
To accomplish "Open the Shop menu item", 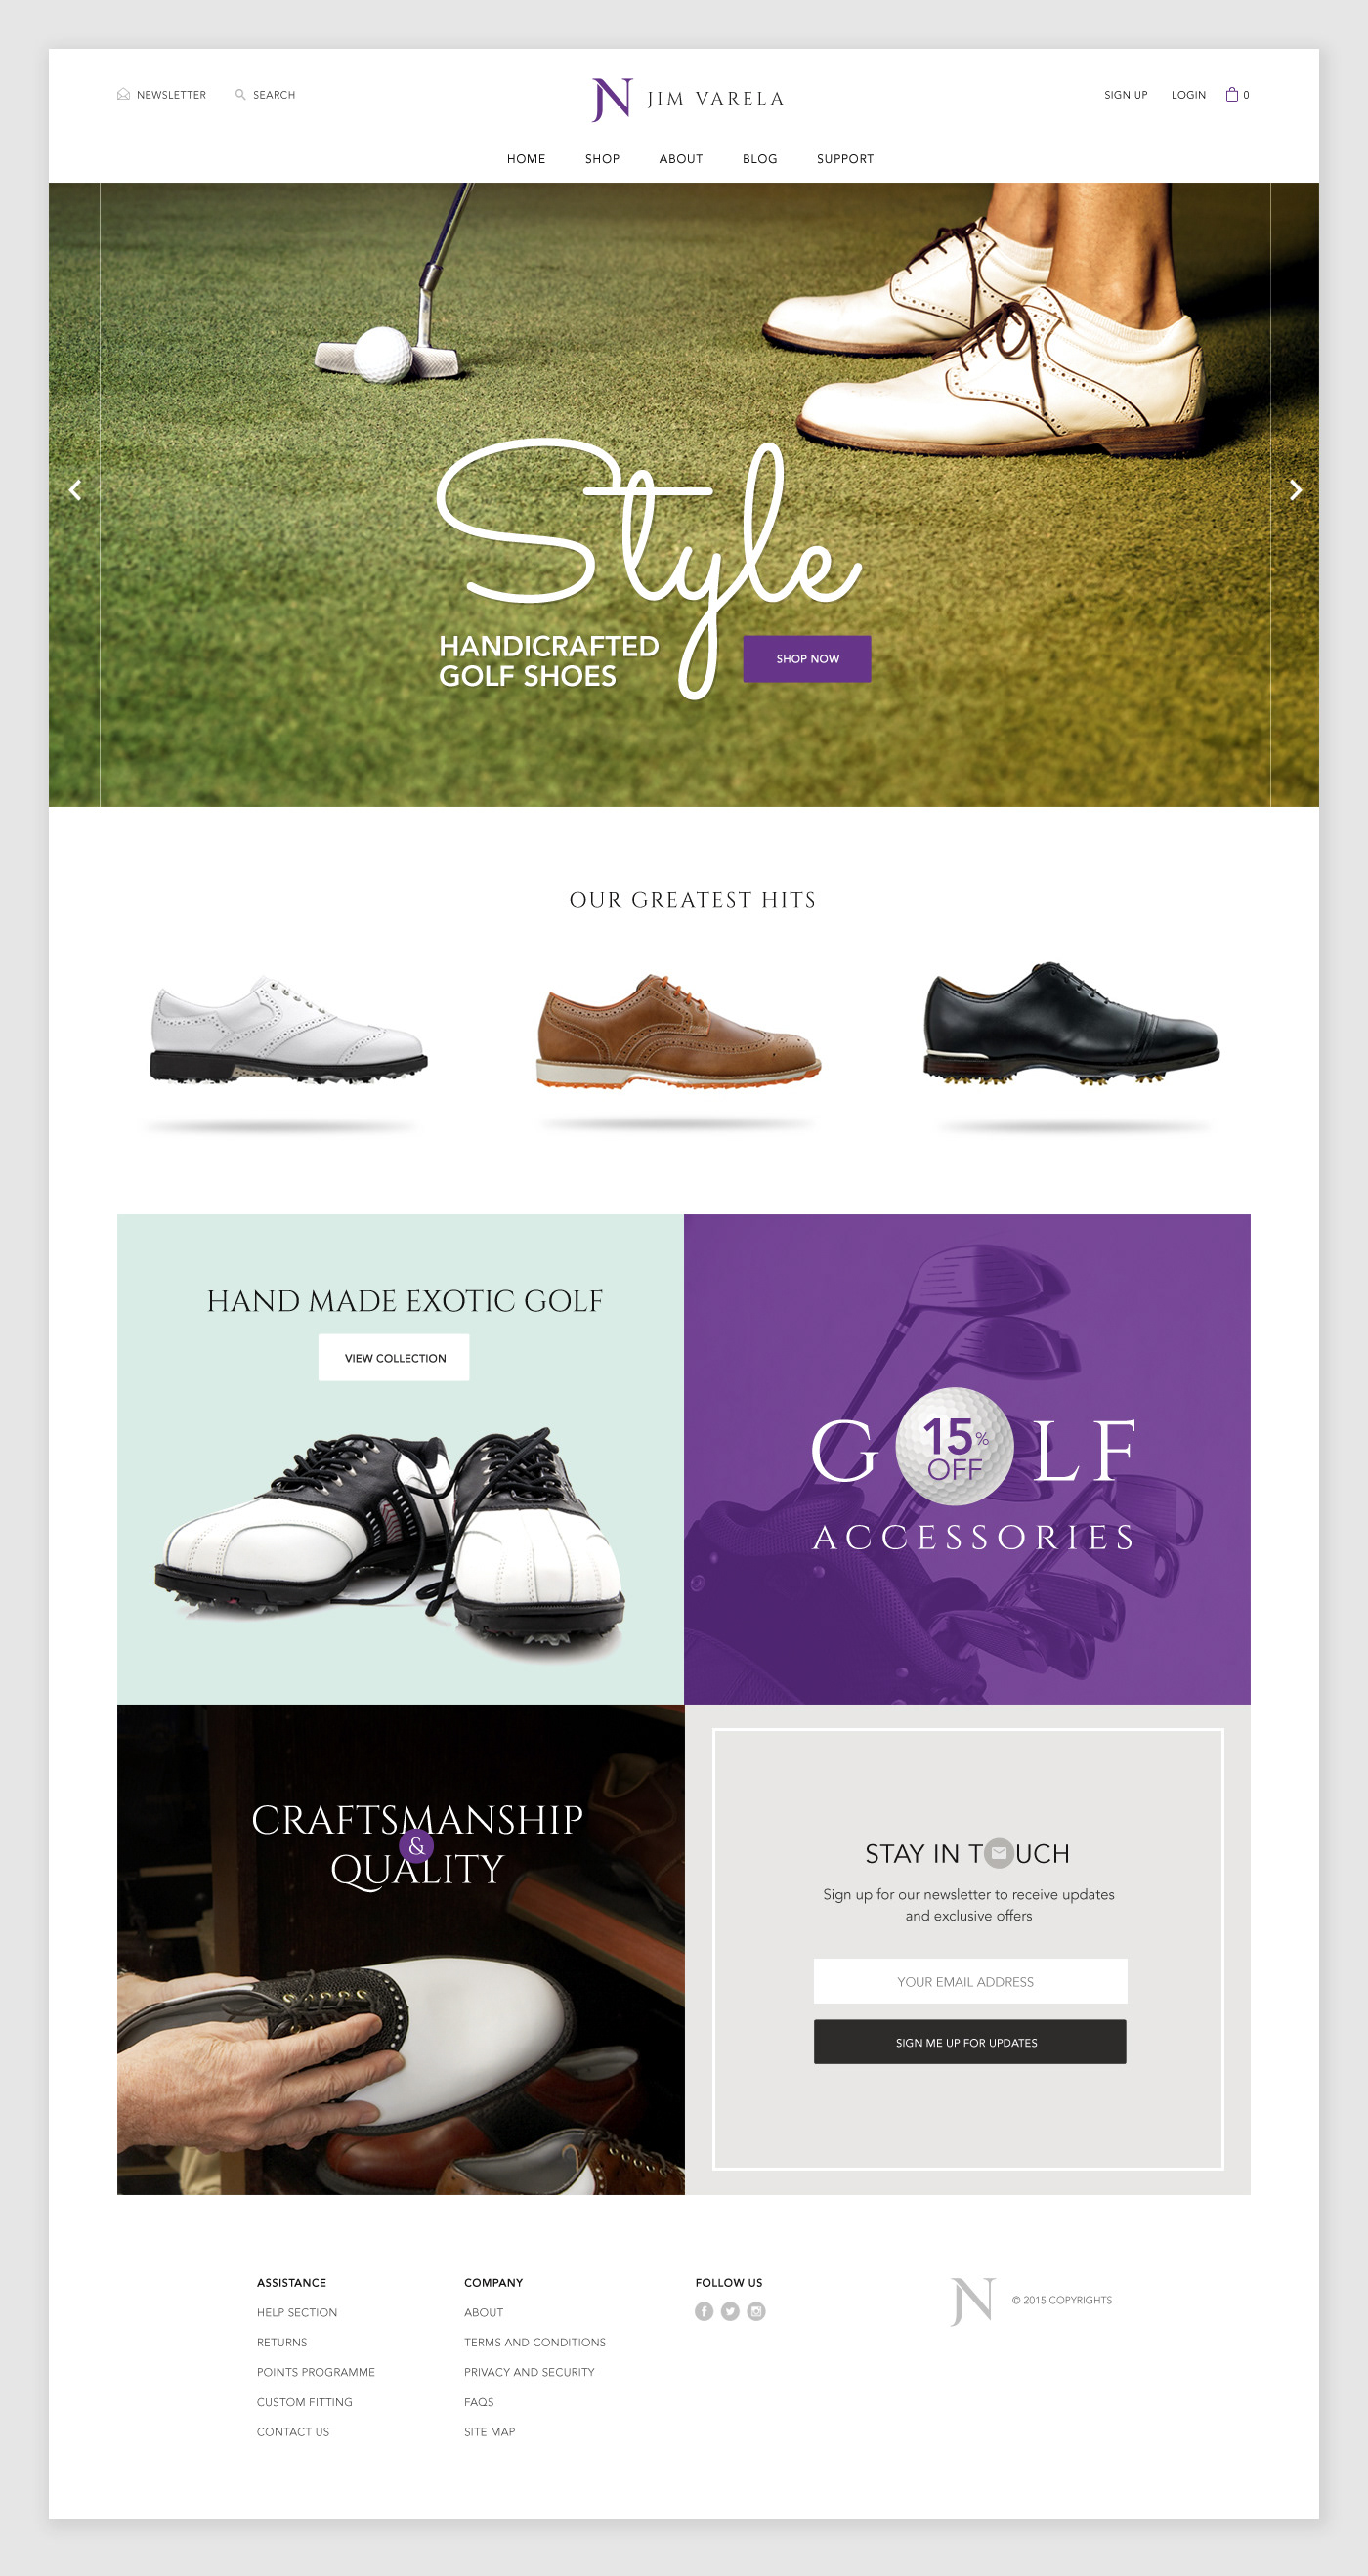I will pyautogui.click(x=602, y=159).
